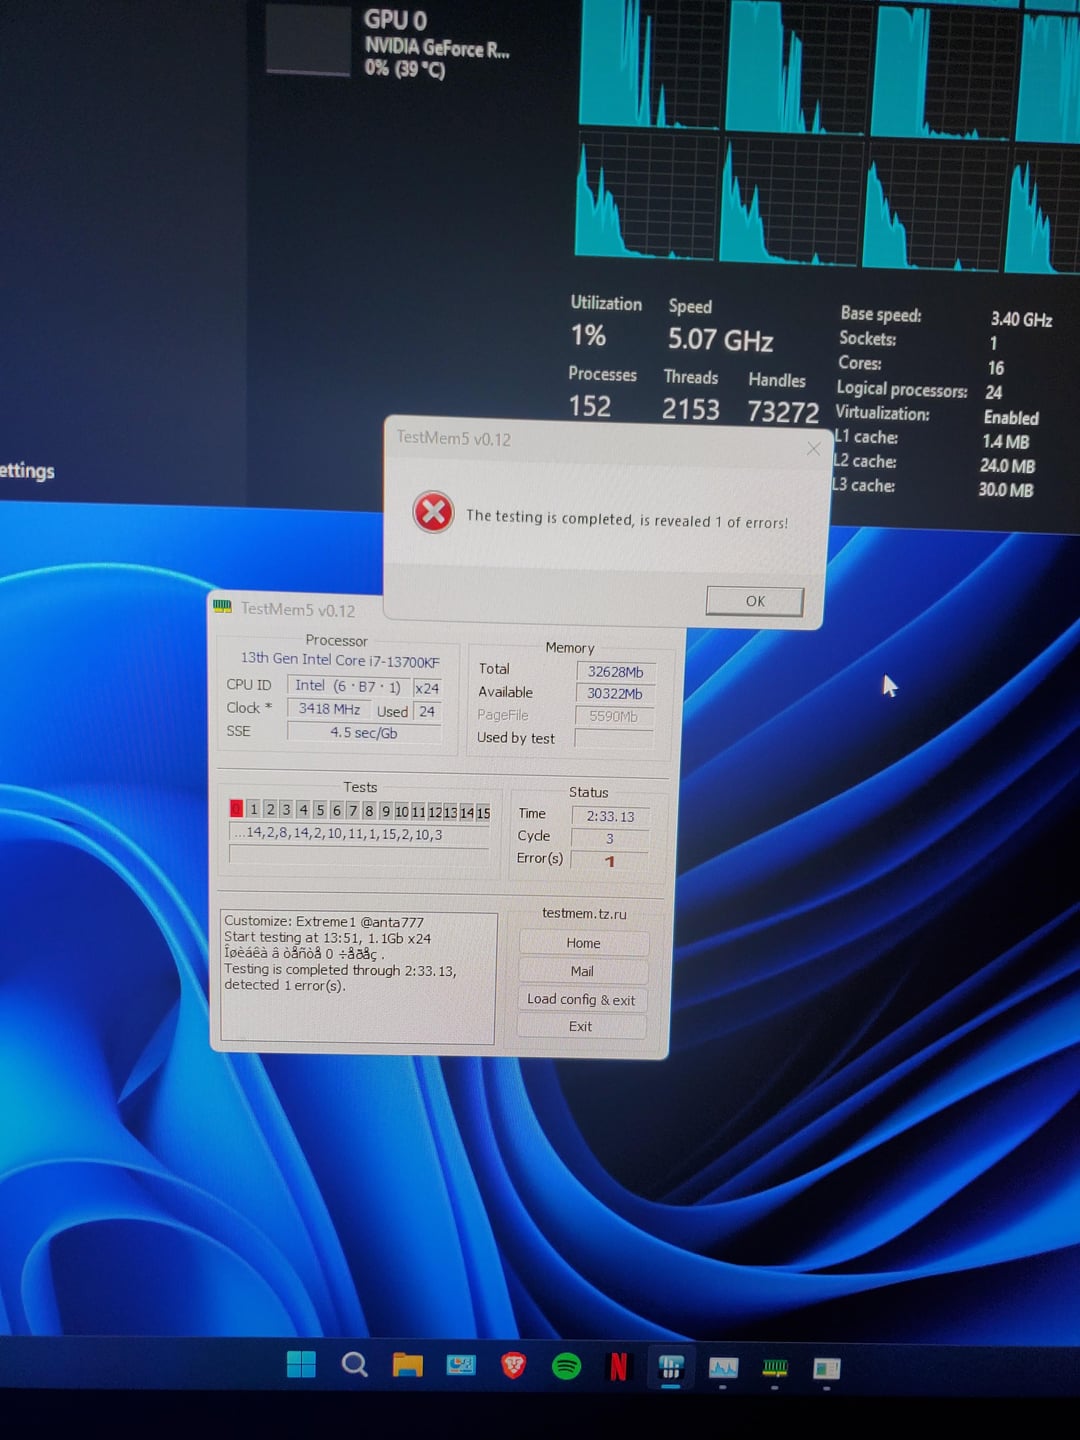This screenshot has width=1080, height=1440.
Task: Click the TestMem5 log text area
Action: point(358,977)
